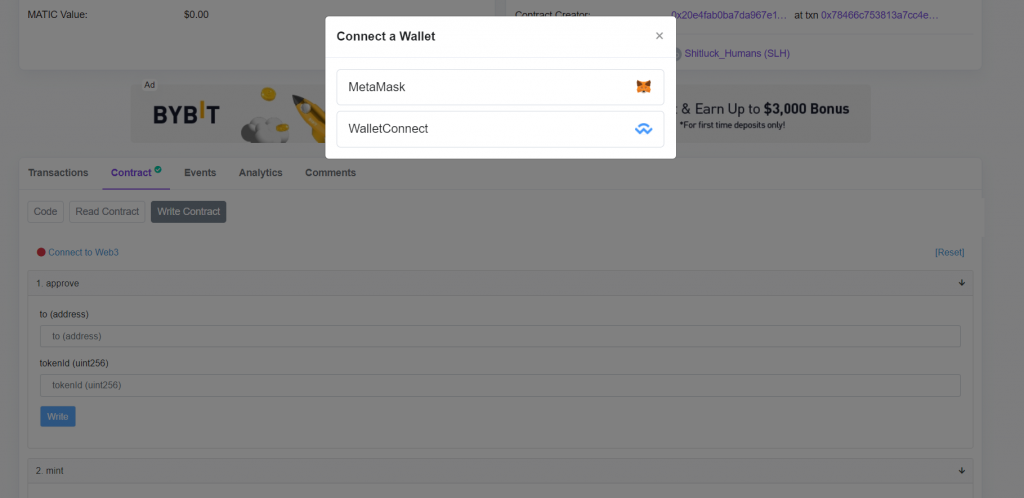Click the Connect to Web3 link

(84, 252)
